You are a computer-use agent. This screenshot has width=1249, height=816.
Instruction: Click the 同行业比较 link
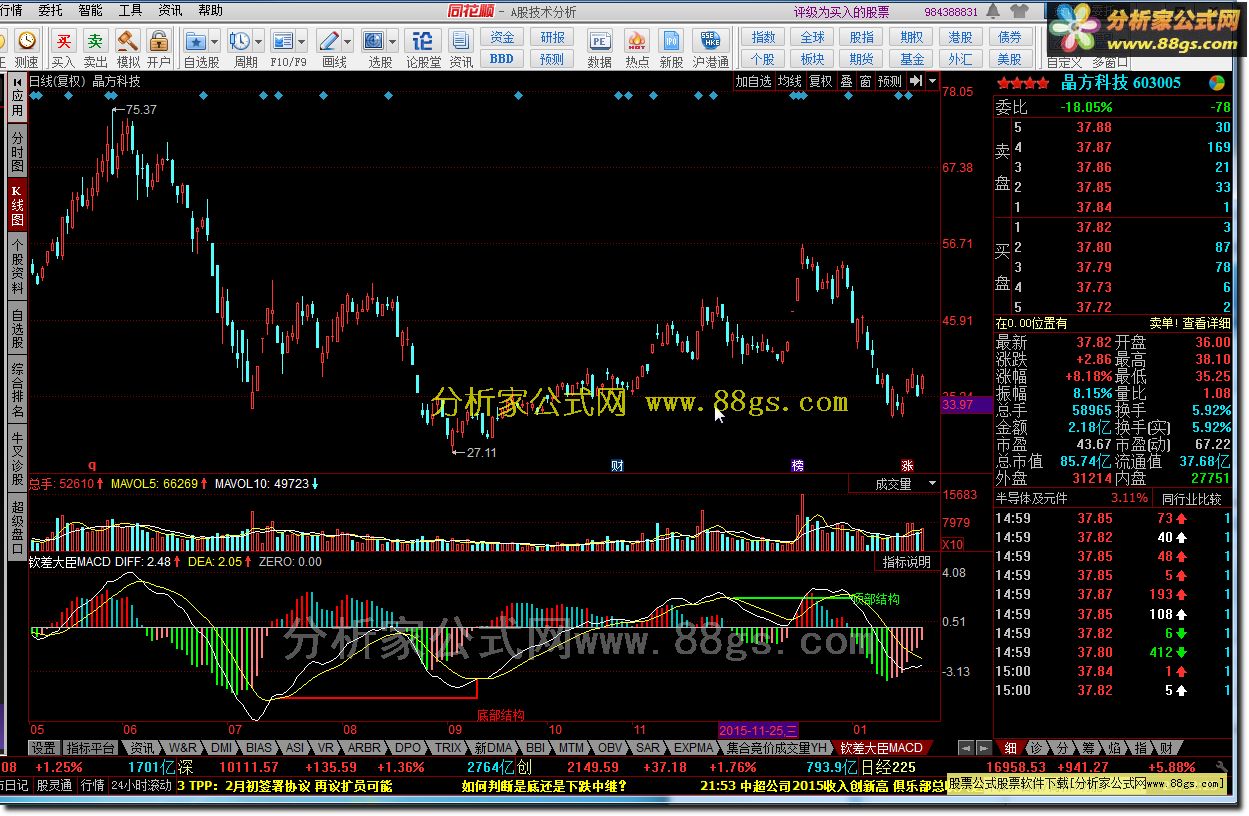[x=1192, y=498]
